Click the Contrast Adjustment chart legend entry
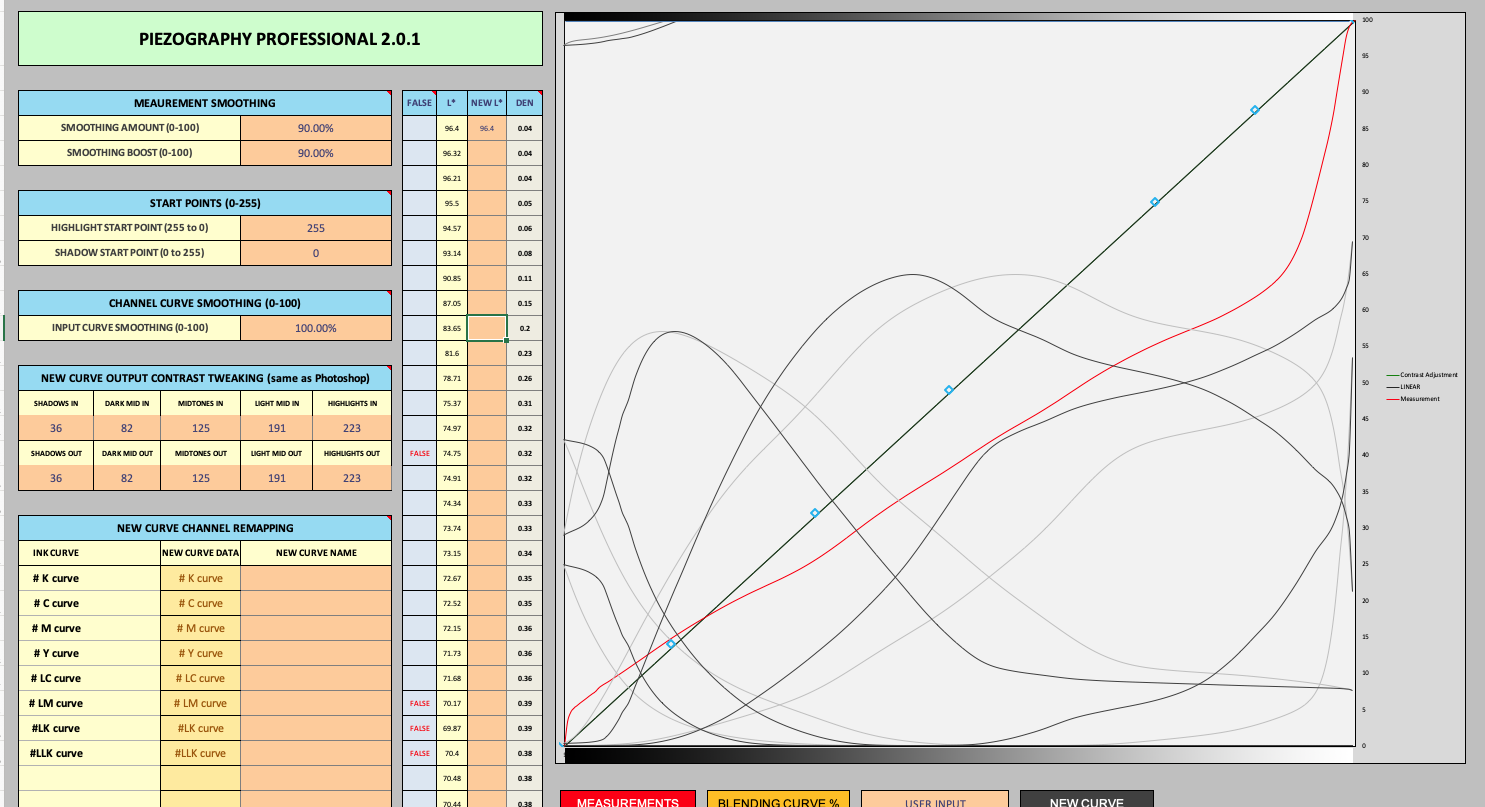Image resolution: width=1485 pixels, height=807 pixels. (1422, 375)
